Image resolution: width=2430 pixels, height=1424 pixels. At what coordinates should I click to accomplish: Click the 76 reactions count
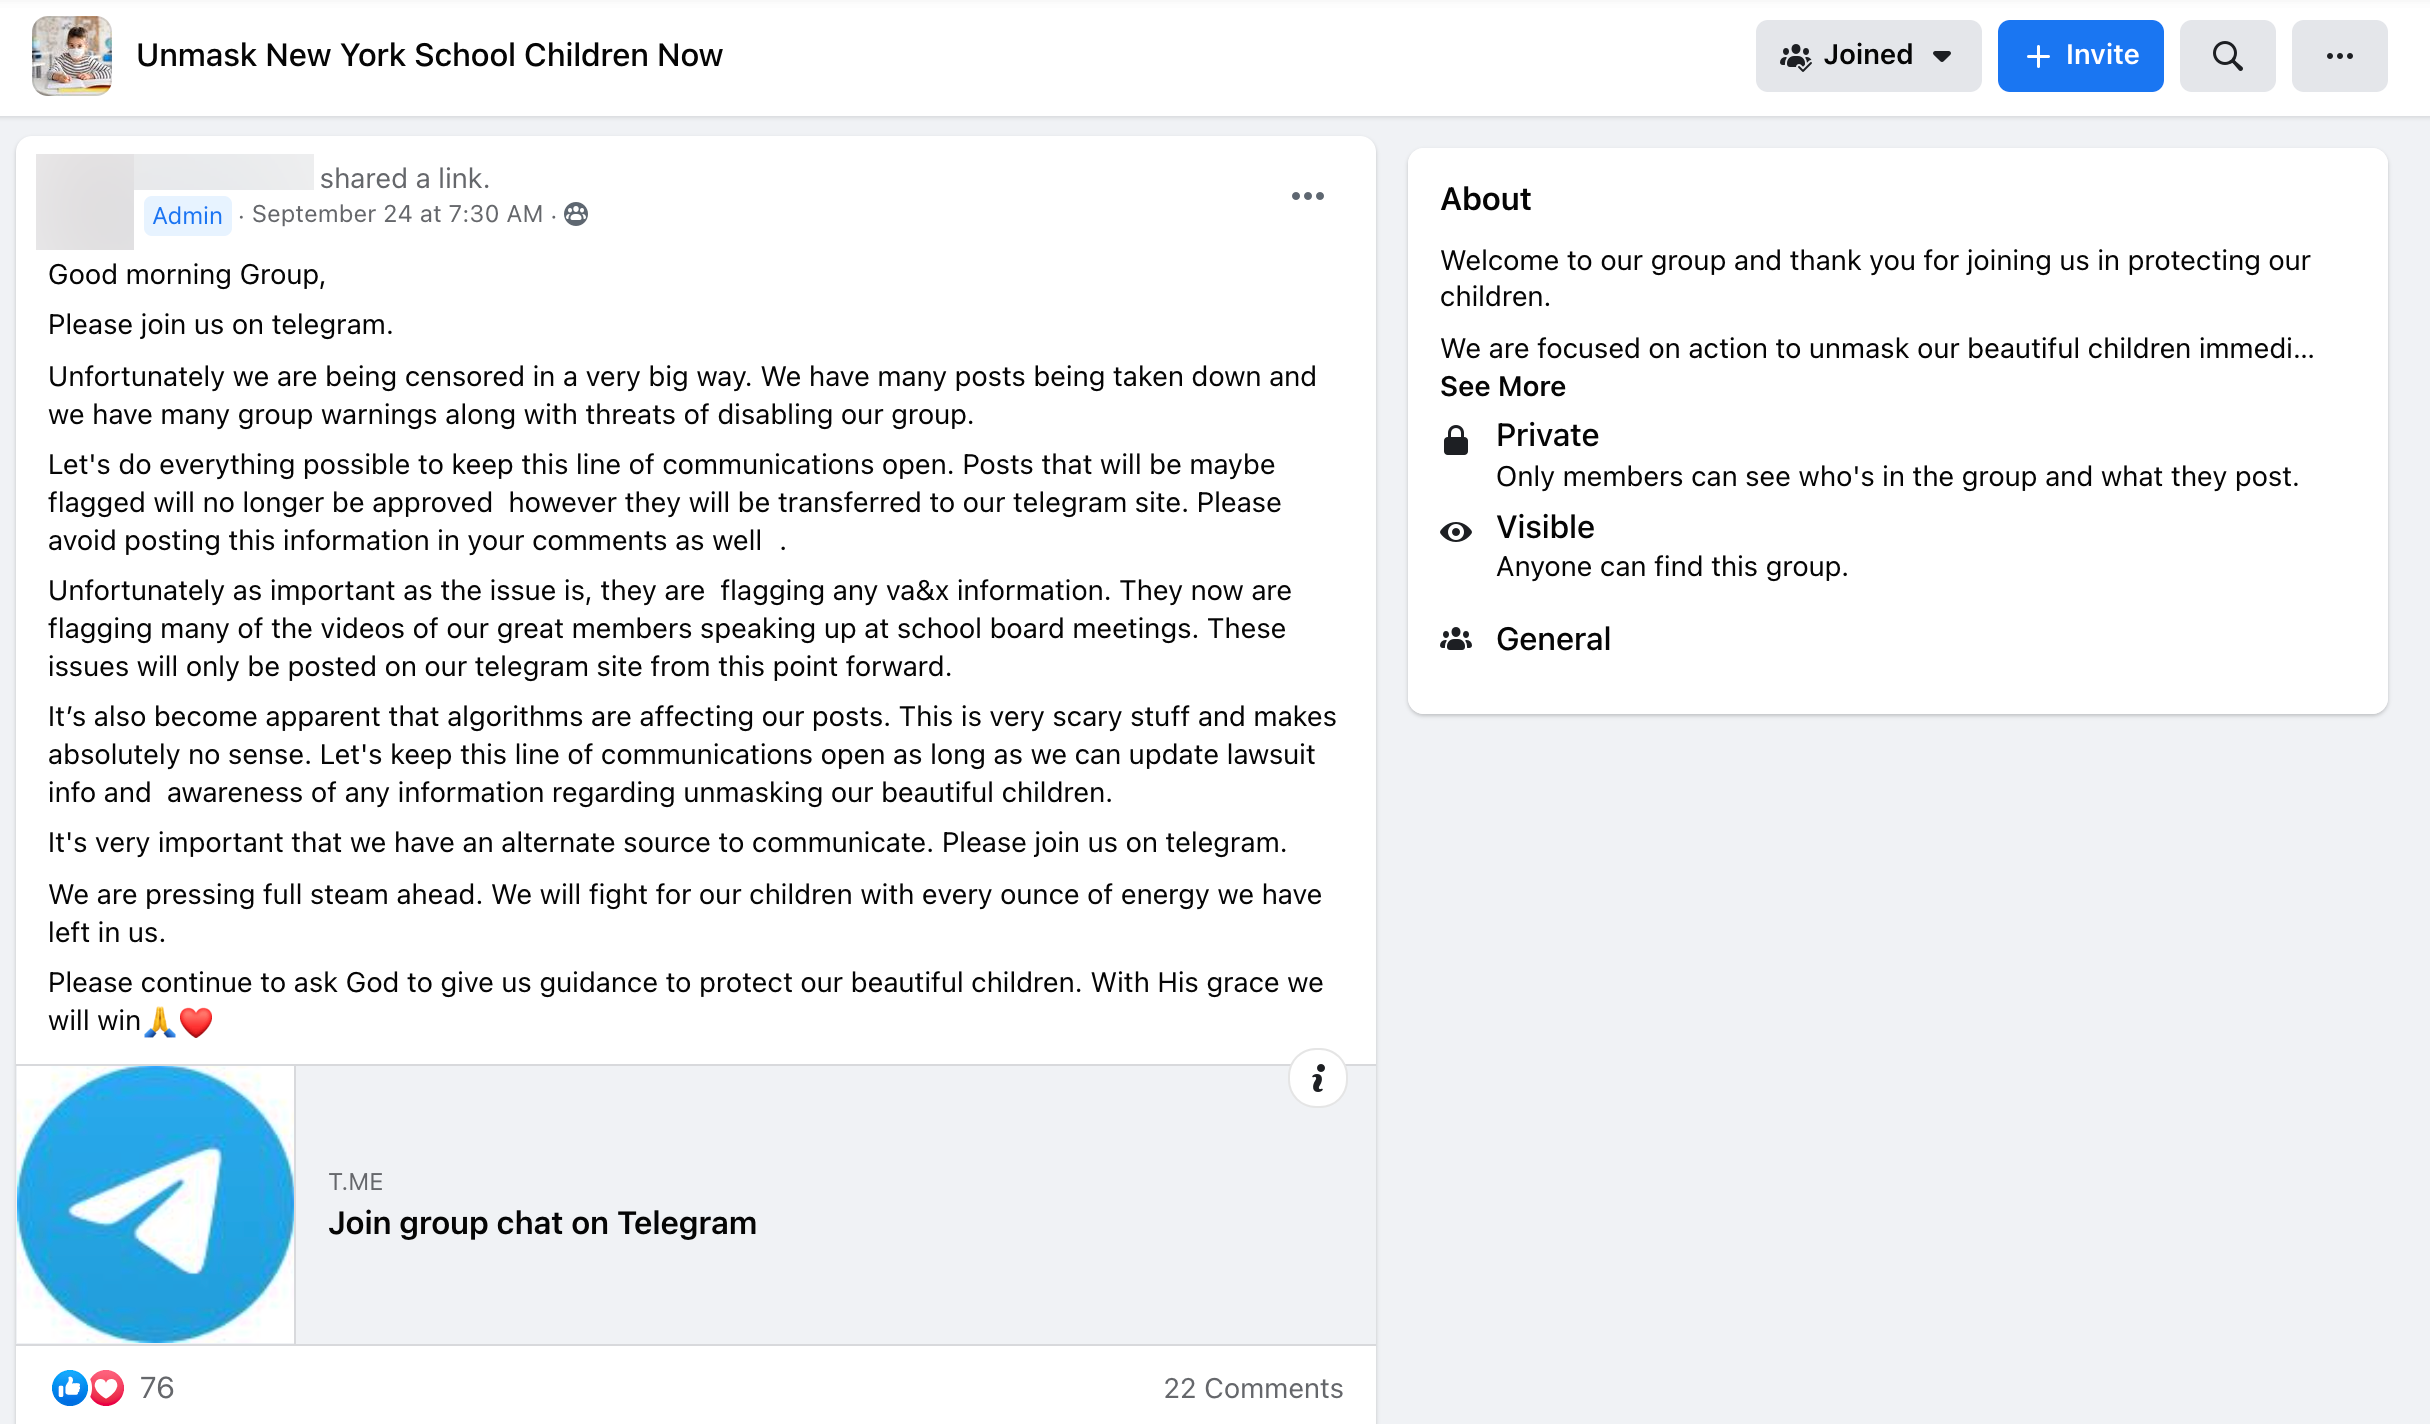(x=157, y=1388)
